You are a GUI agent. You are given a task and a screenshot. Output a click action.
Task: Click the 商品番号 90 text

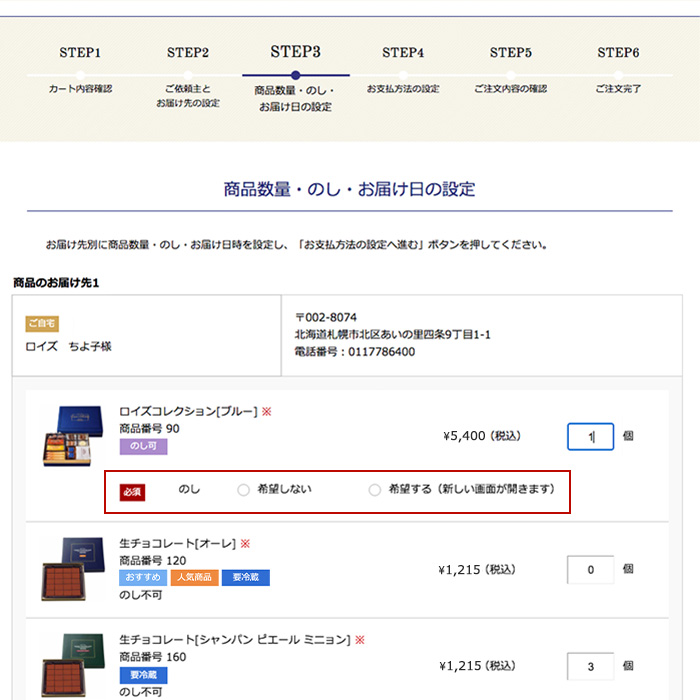[149, 429]
